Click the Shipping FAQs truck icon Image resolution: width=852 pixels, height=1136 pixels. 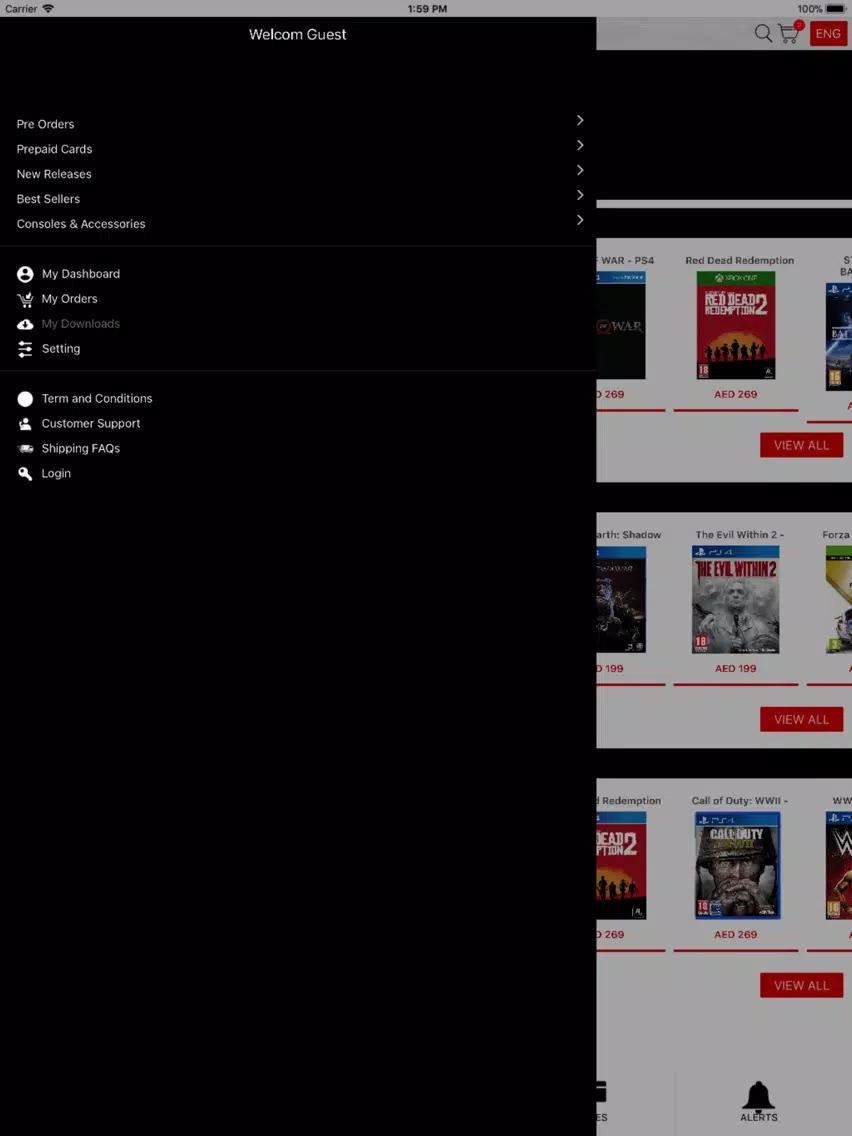click(x=25, y=449)
